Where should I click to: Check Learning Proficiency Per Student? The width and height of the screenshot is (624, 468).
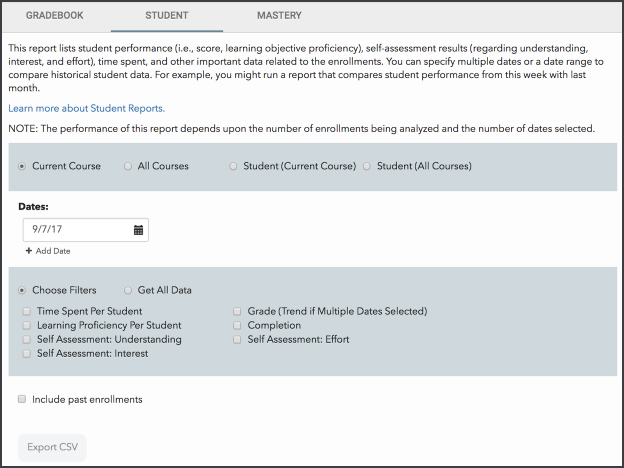[x=27, y=326]
